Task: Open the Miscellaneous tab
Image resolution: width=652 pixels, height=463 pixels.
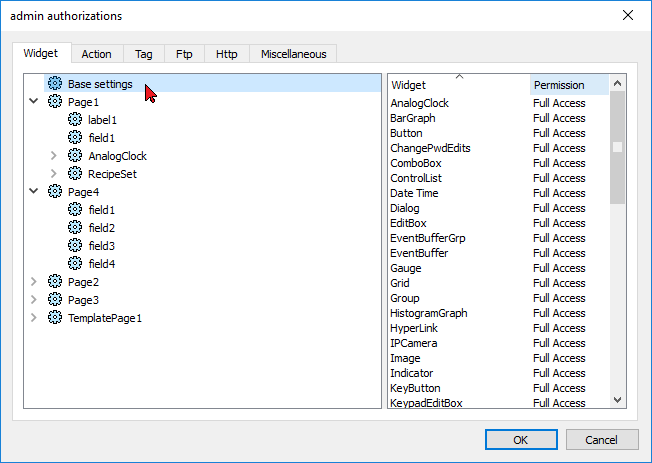Action: (293, 54)
